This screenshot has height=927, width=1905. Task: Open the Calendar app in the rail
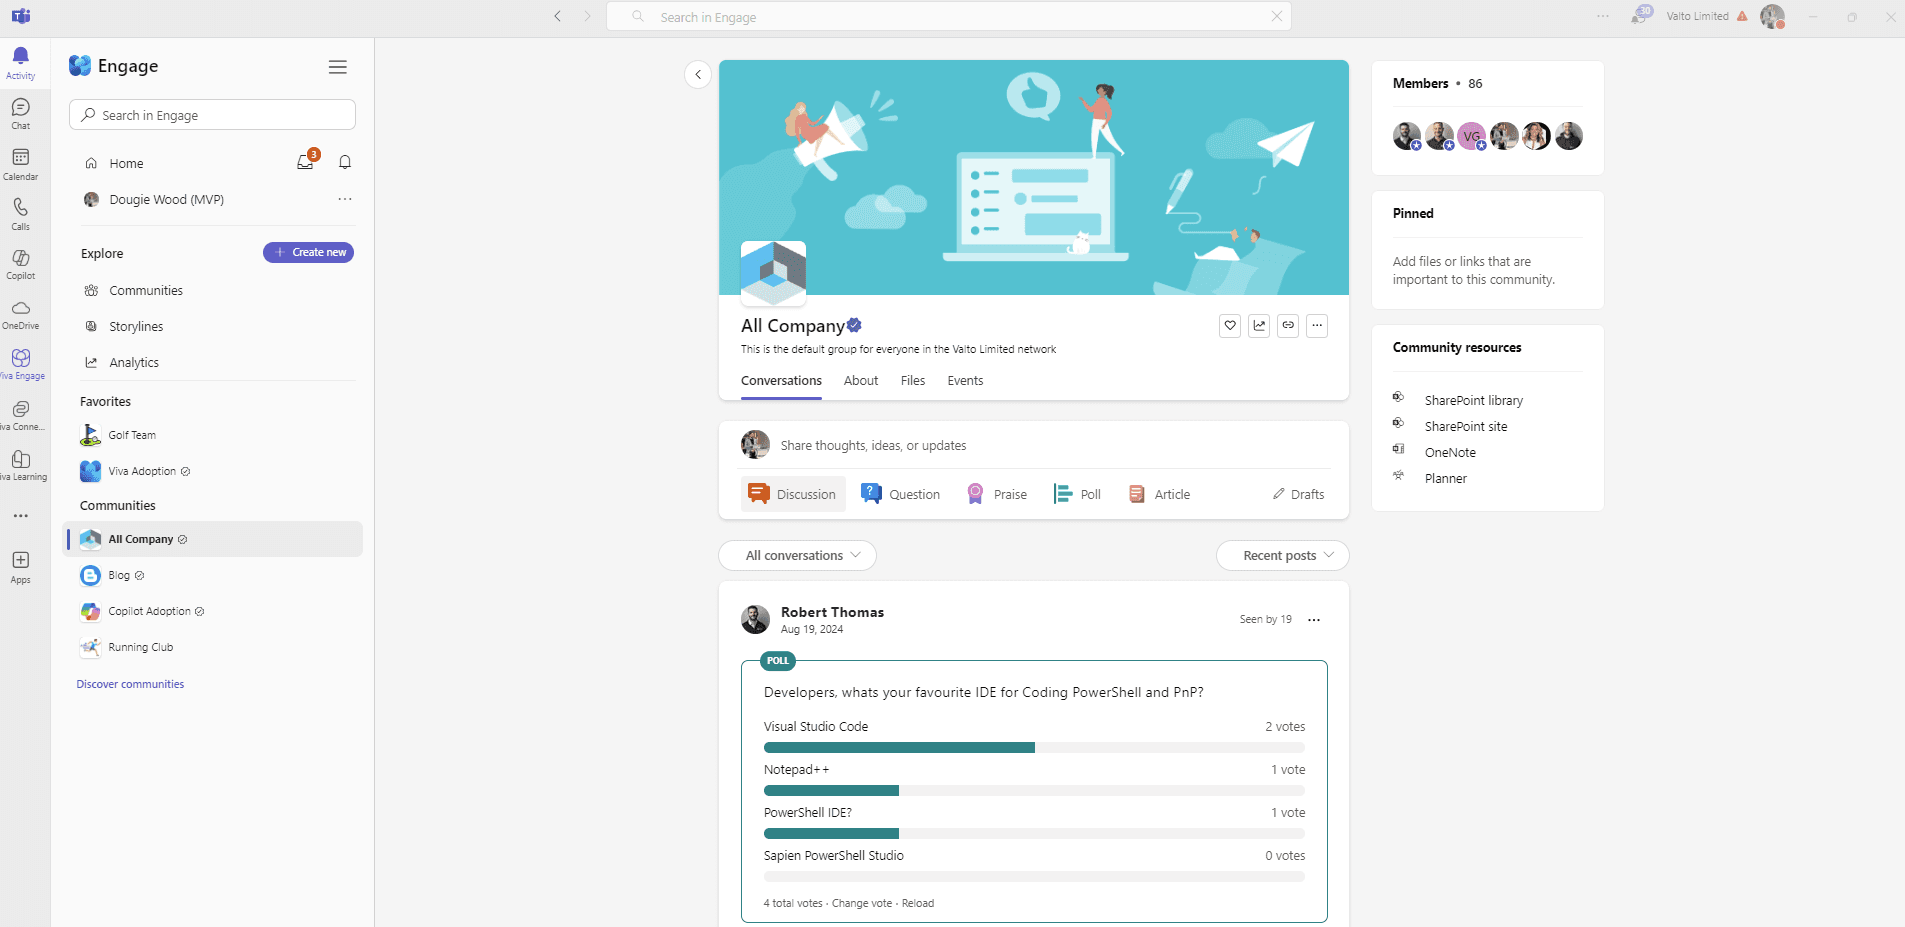(x=20, y=164)
